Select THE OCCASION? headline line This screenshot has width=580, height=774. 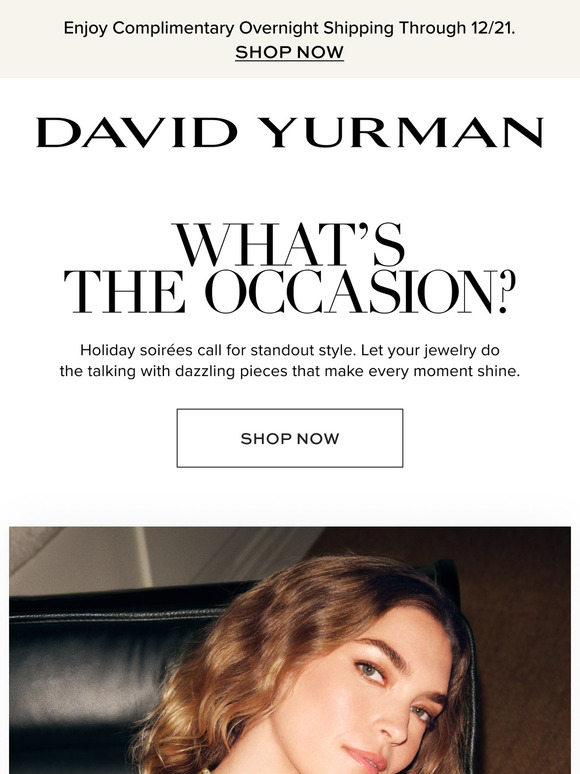(290, 292)
